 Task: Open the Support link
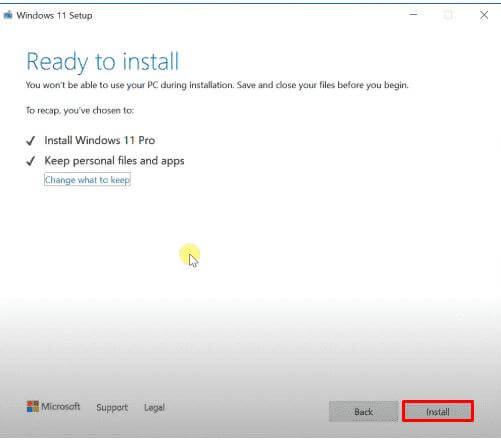(x=112, y=407)
